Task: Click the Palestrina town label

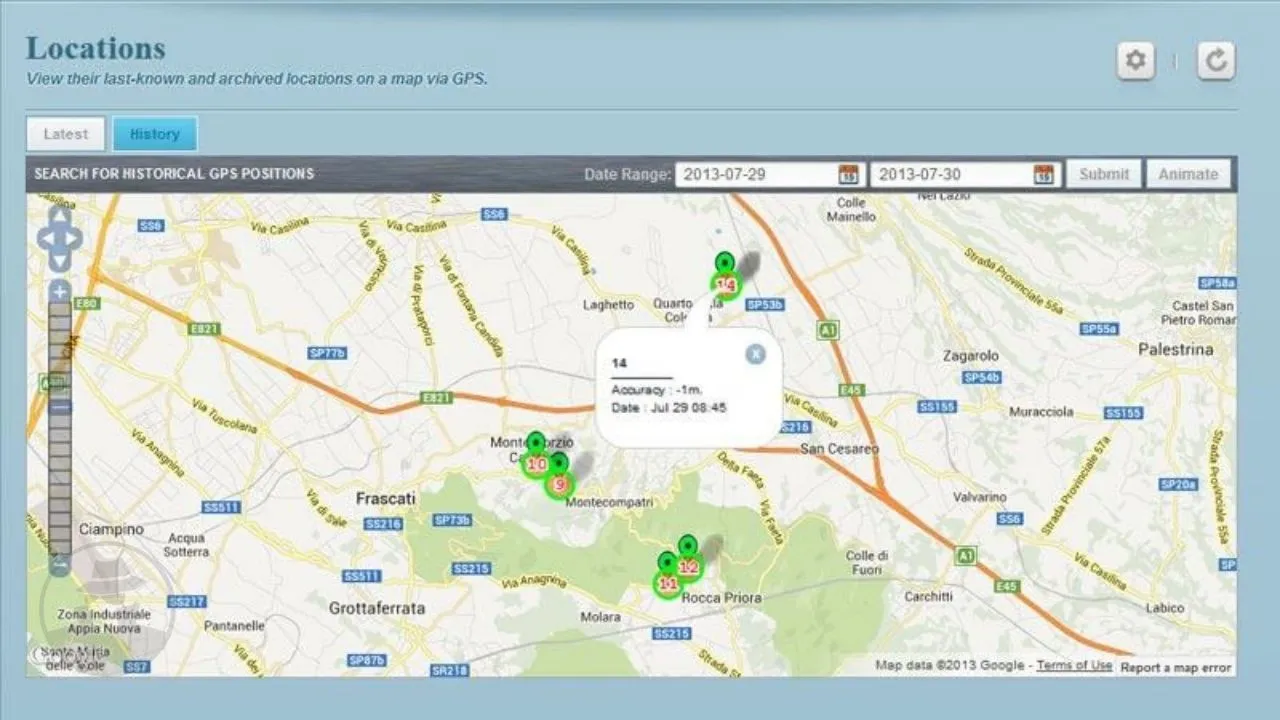Action: 1176,349
